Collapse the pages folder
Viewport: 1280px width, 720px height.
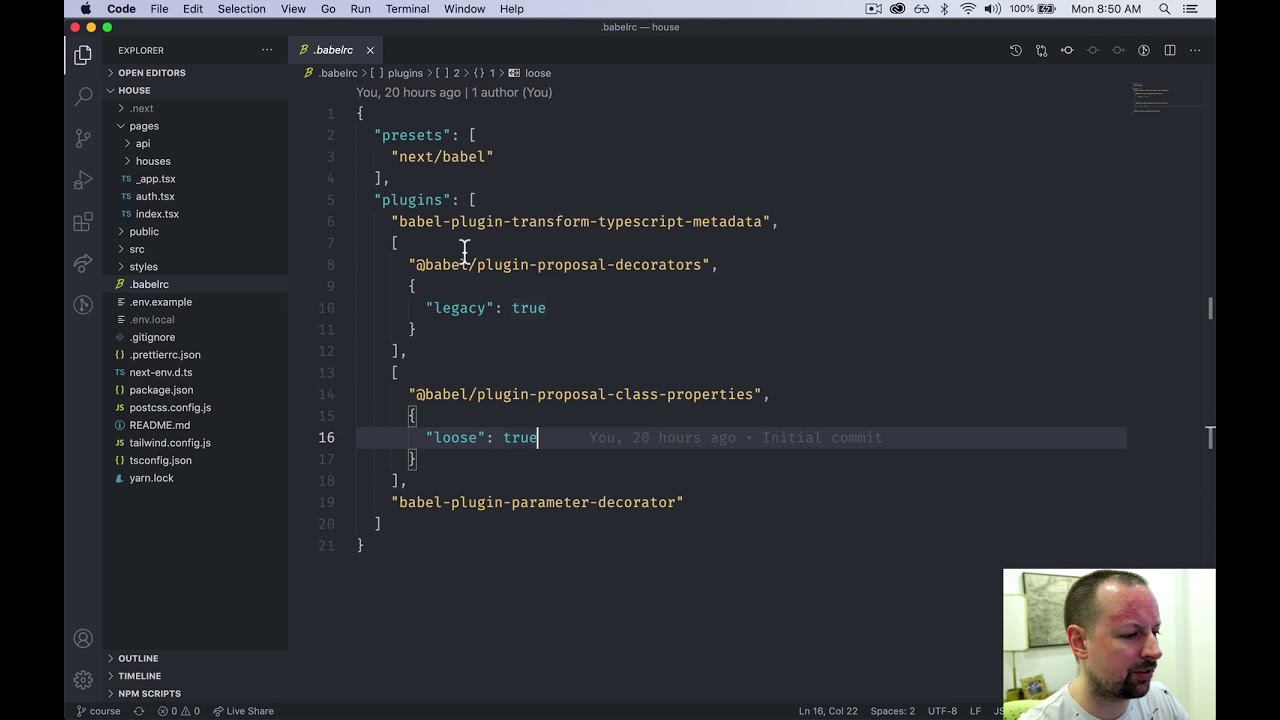[x=143, y=126]
